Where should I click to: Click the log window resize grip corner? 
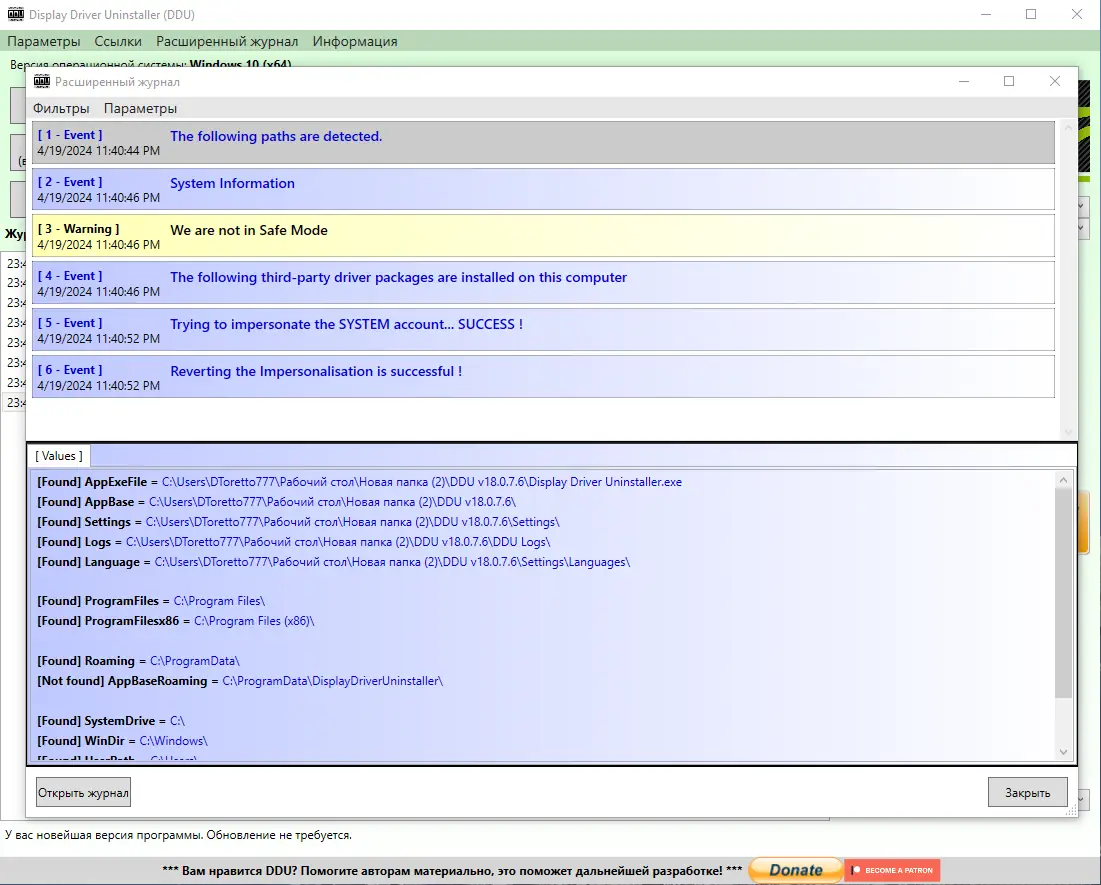tap(1071, 811)
